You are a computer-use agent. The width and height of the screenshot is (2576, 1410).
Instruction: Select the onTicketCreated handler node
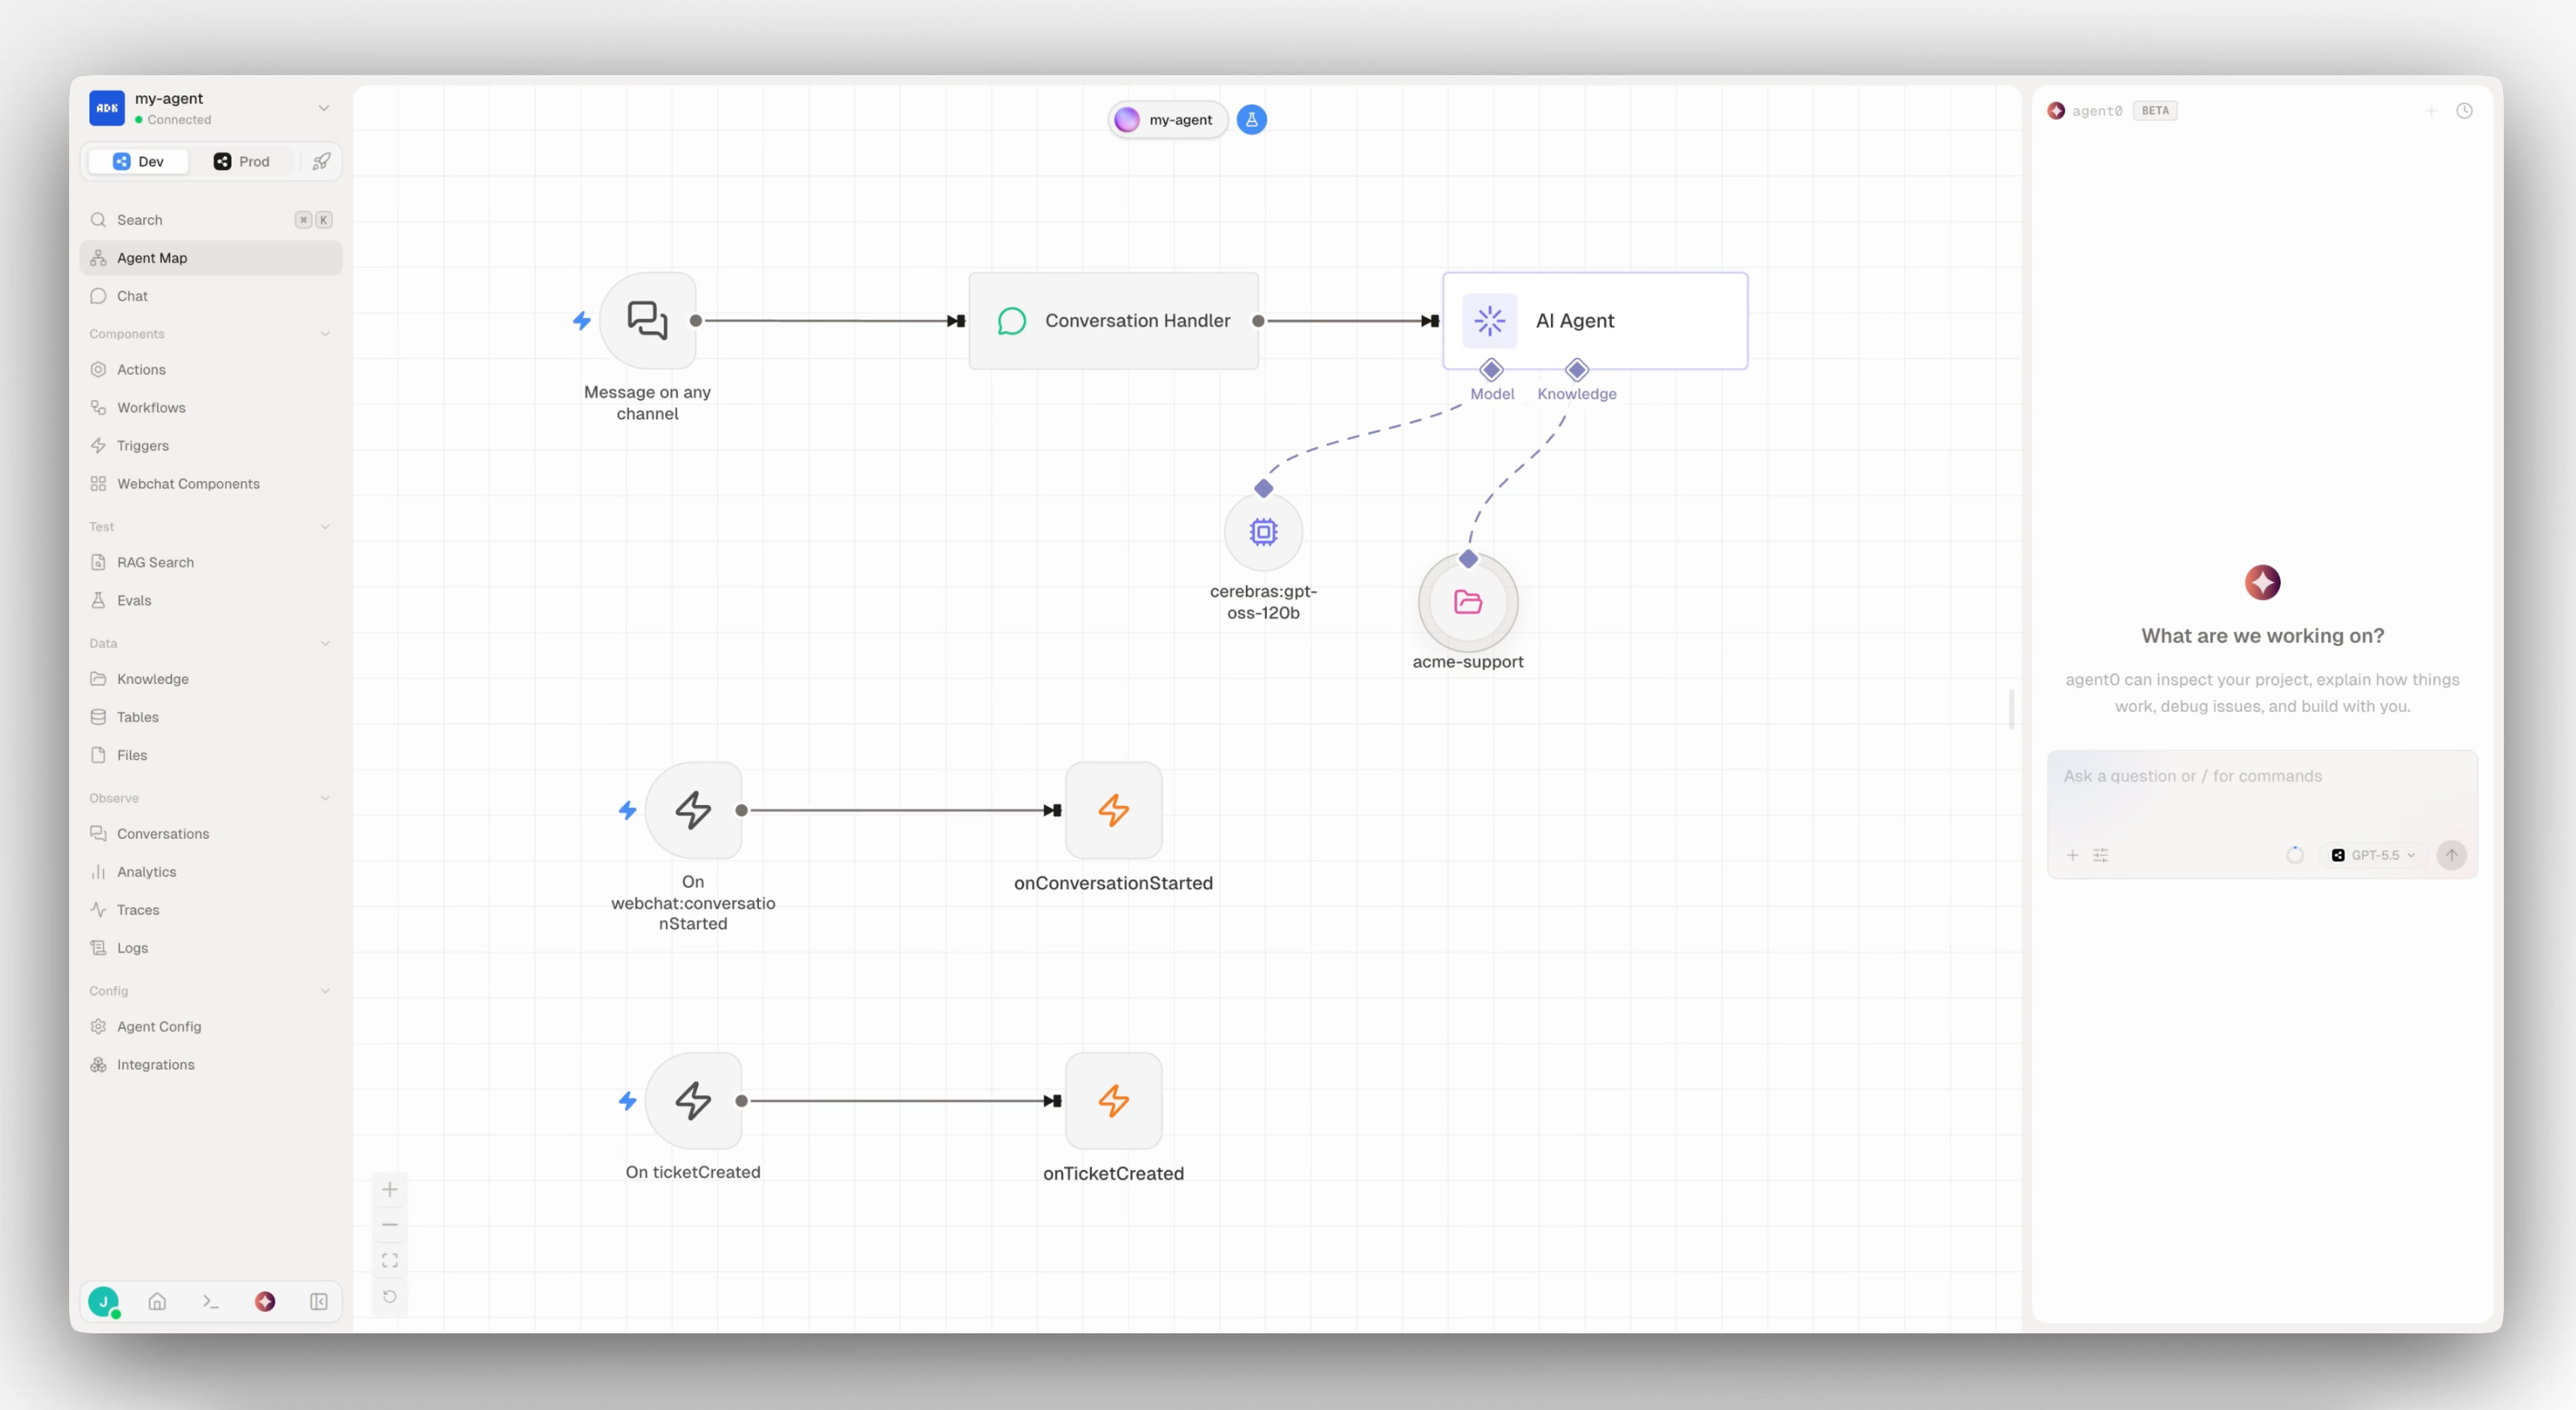[x=1113, y=1101]
